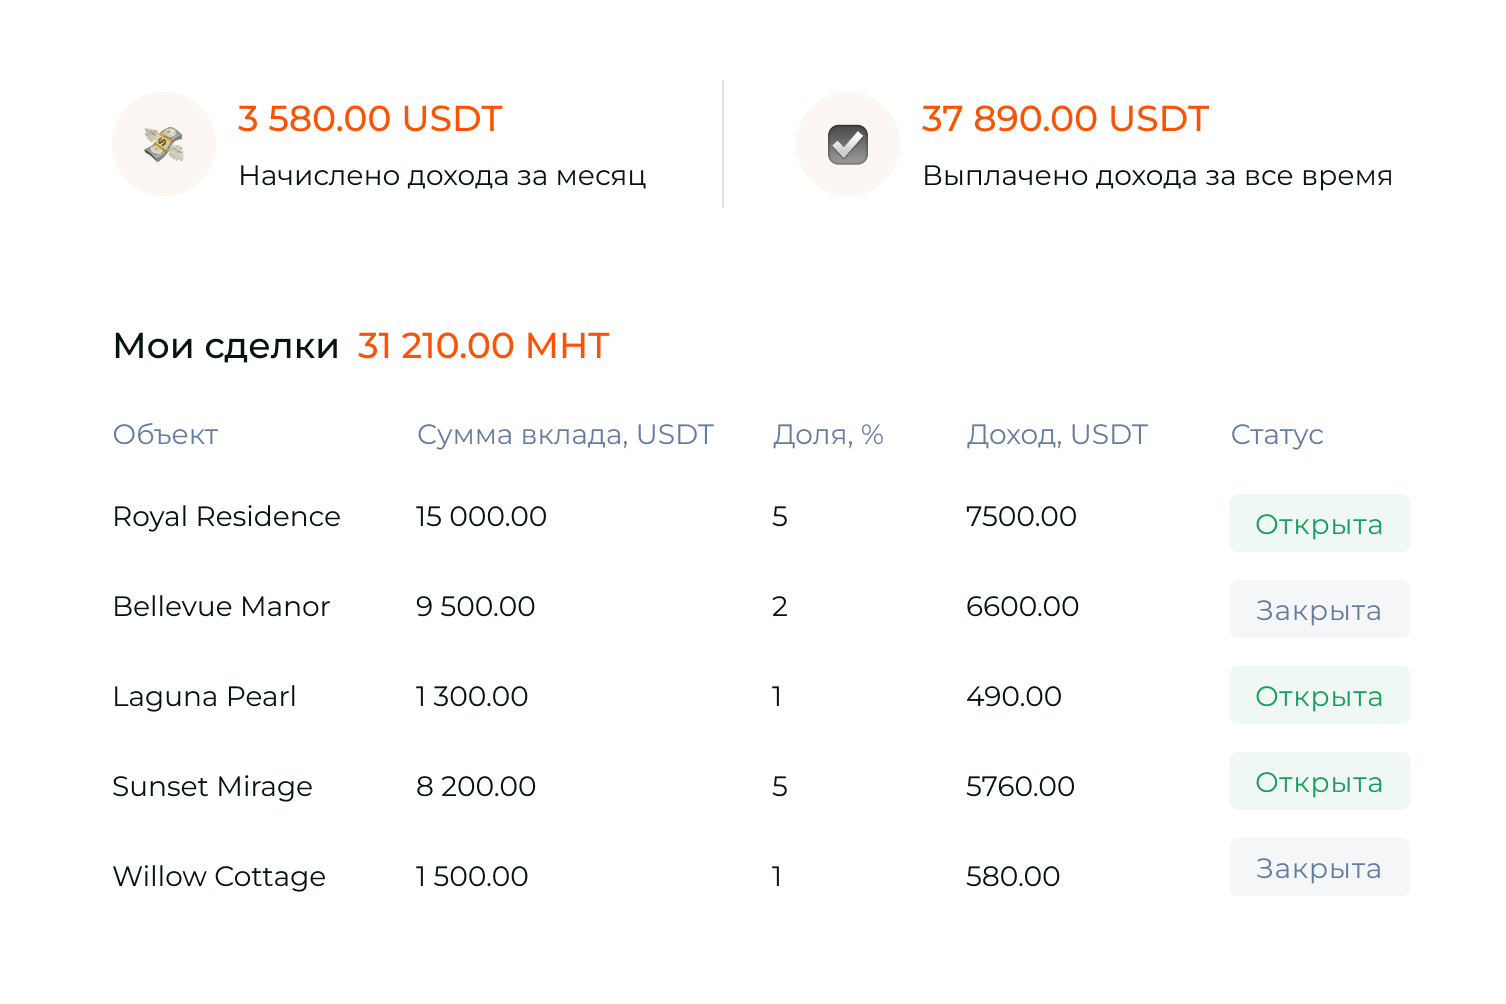Select the "37 890.00 USDT" total payout amount

pos(1064,118)
